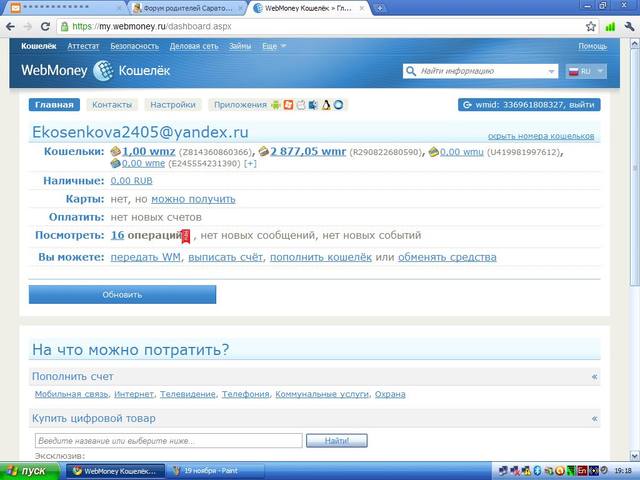This screenshot has height=480, width=640.
Task: Click the Обновить button
Action: [x=122, y=294]
